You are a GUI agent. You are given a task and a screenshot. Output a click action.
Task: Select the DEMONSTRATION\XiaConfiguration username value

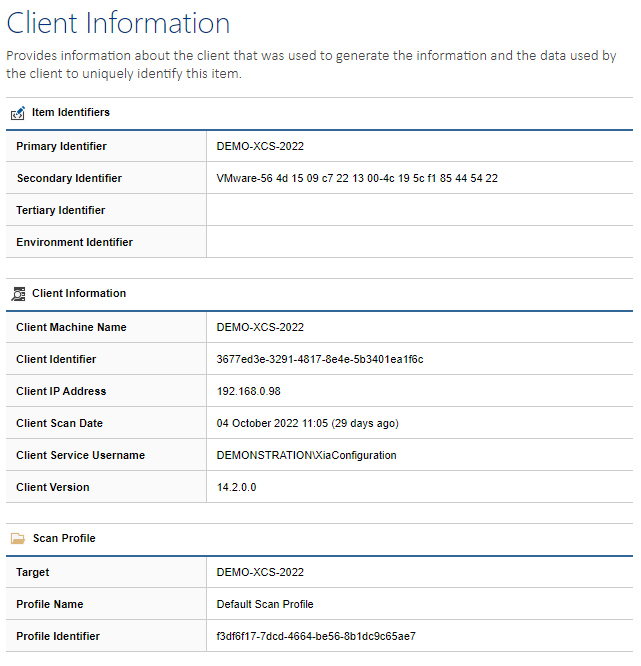307,455
